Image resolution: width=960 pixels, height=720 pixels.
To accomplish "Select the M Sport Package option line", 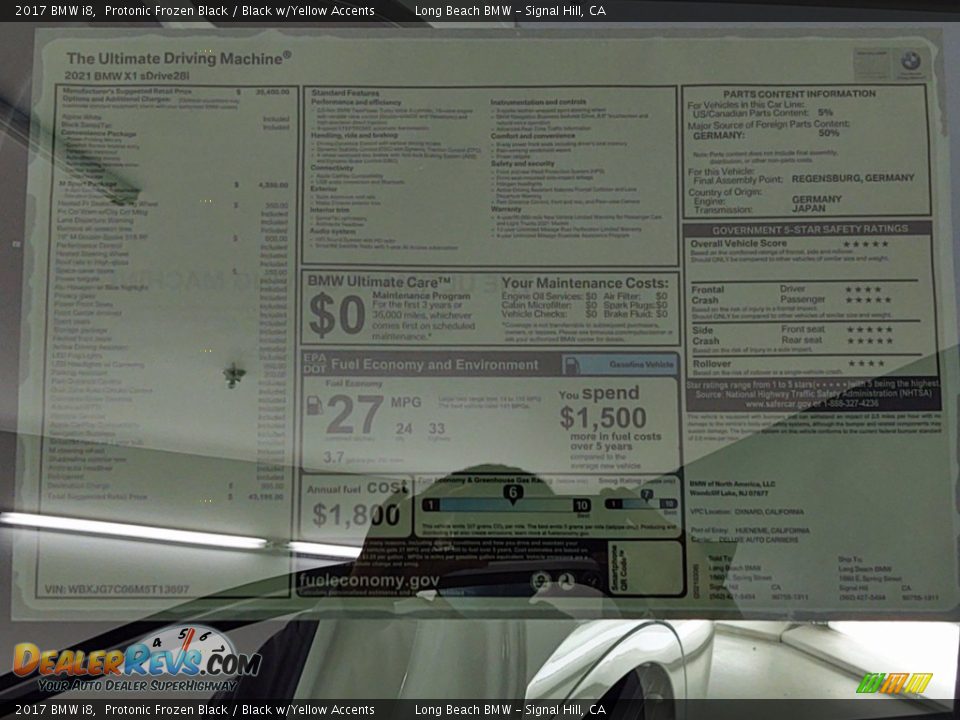I will click(174, 184).
